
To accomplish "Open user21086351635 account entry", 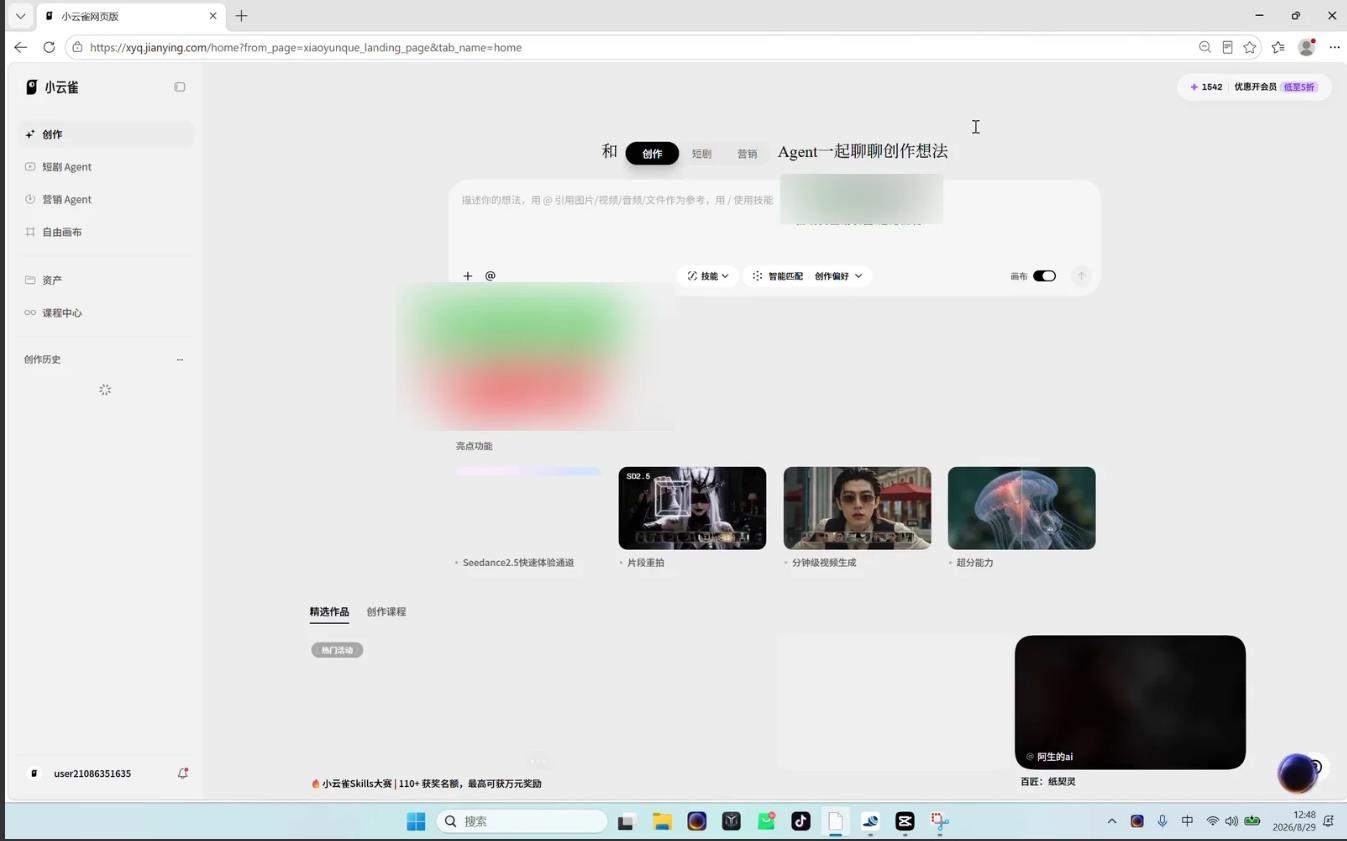I will [x=92, y=774].
